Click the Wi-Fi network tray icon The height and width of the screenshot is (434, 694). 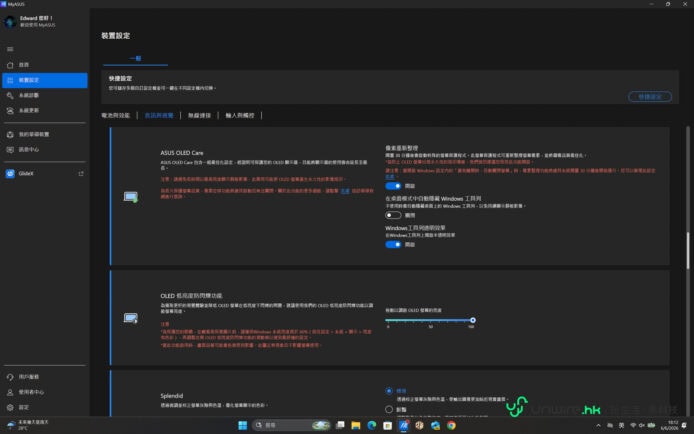[633, 425]
